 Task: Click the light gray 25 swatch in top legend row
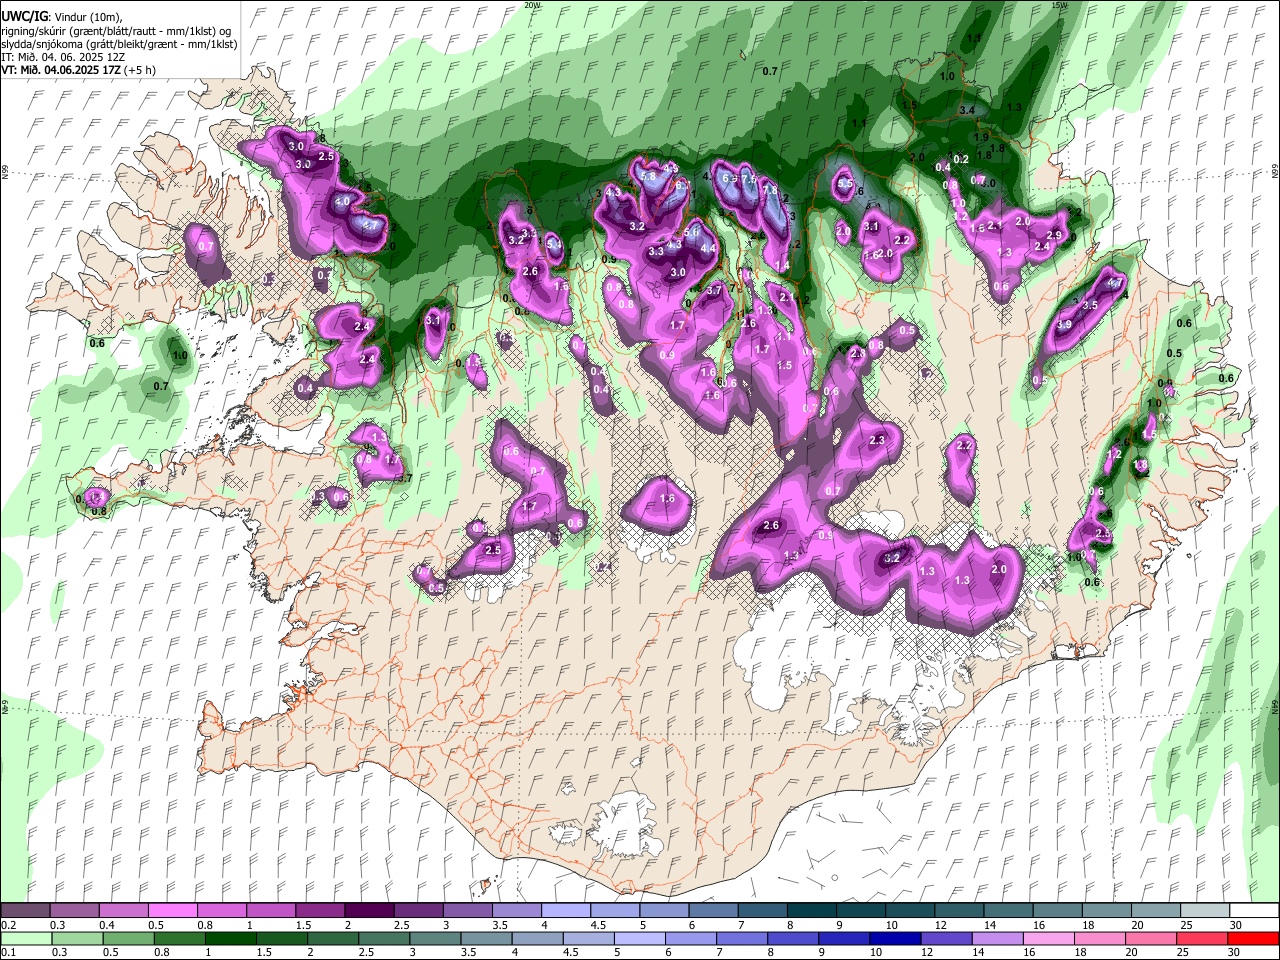[x=1205, y=910]
